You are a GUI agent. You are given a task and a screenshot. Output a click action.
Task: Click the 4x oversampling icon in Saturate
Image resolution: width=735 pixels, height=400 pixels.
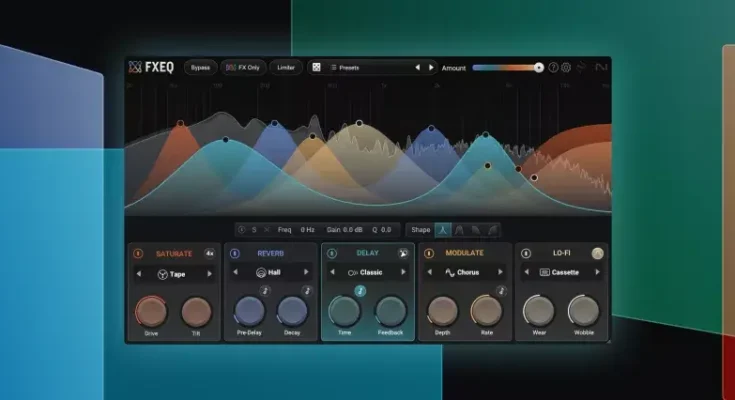(x=209, y=254)
